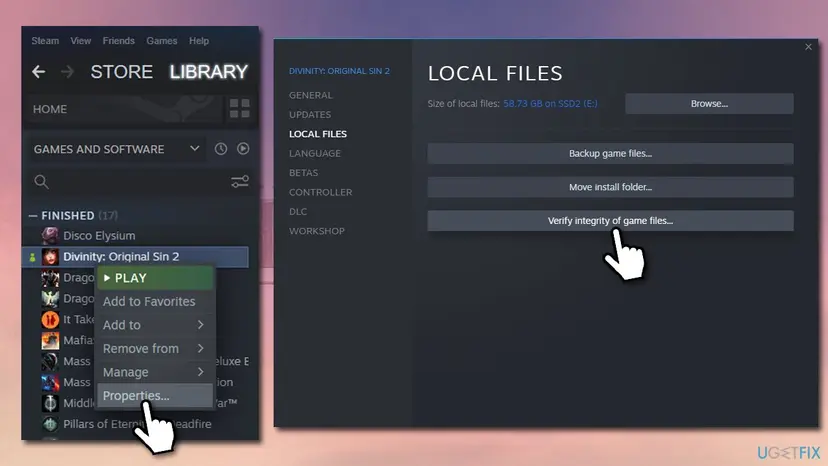Click Verify integrity of game files...
Screen dimensions: 828x466
(x=610, y=221)
